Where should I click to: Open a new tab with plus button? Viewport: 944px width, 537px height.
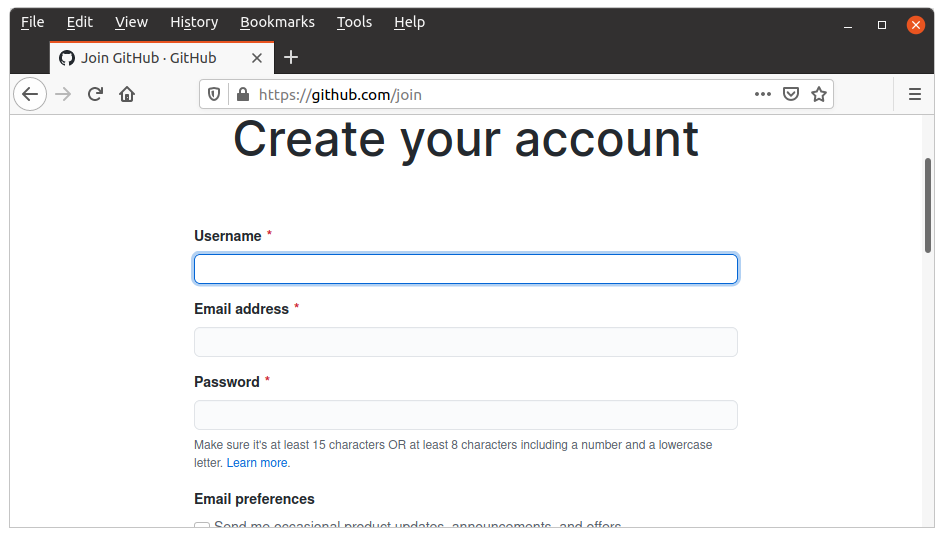tap(291, 57)
